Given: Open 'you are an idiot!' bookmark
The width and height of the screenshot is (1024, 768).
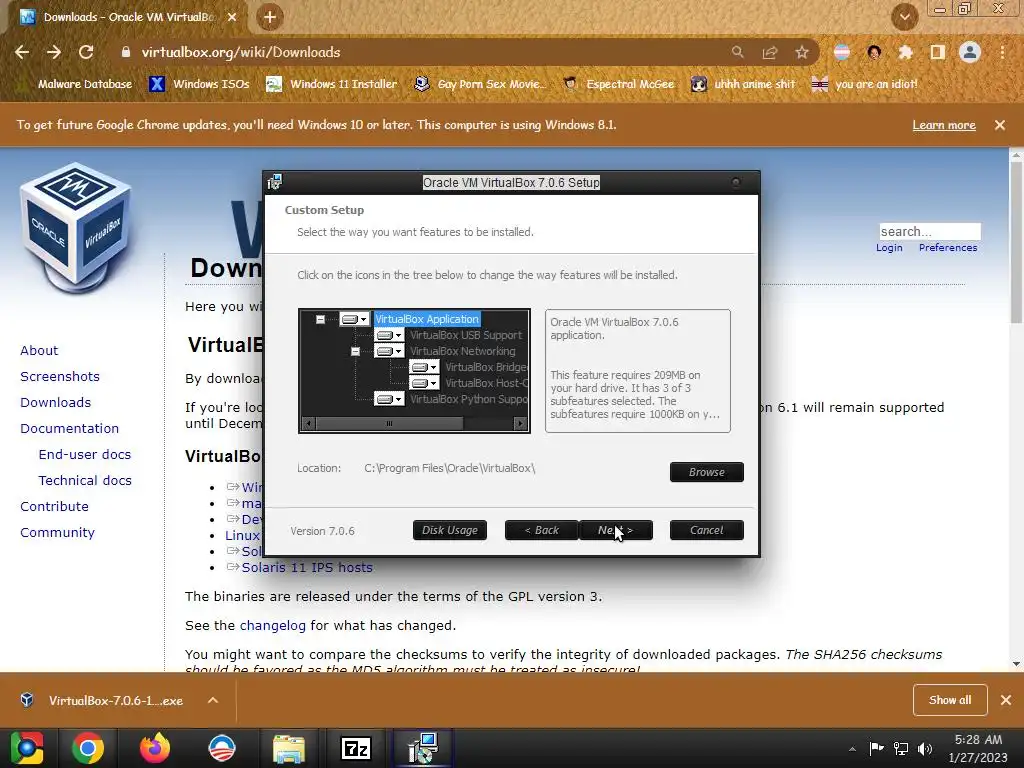Looking at the screenshot, I should coord(864,84).
